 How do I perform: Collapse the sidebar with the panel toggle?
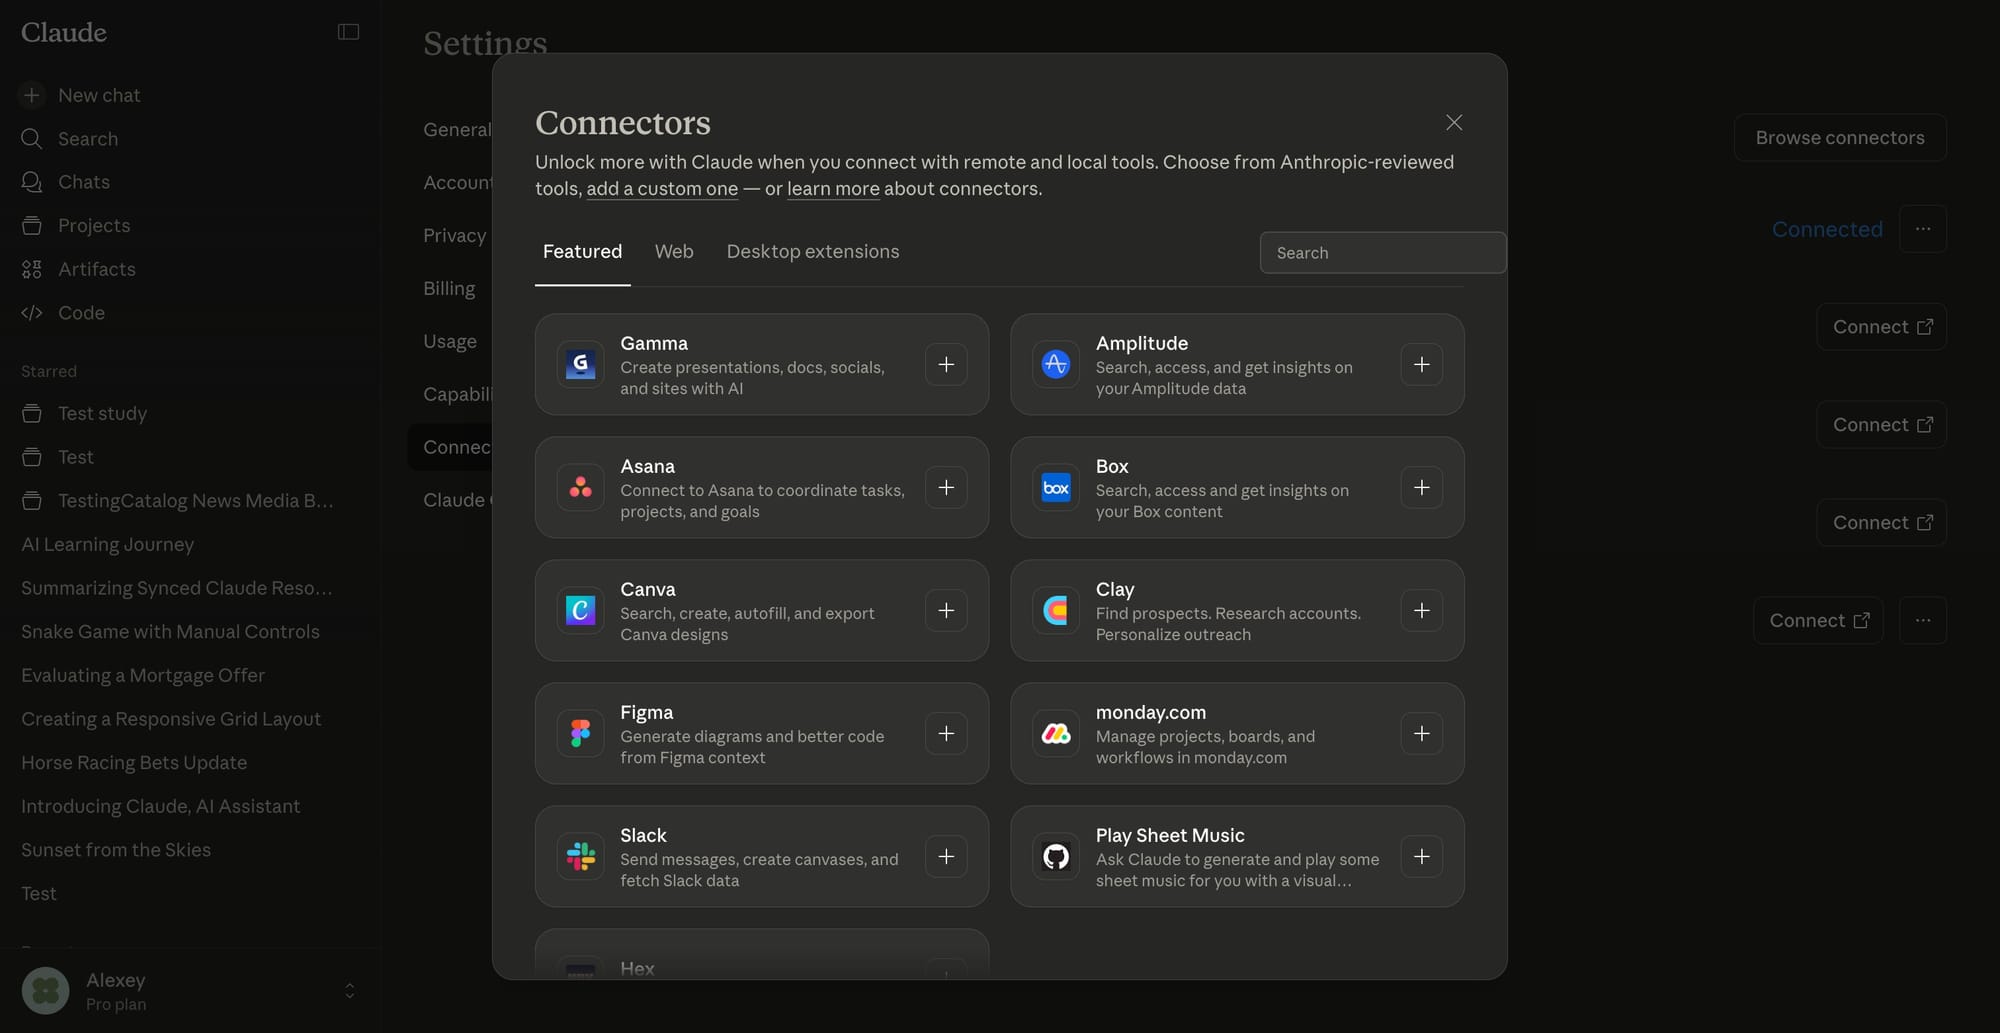(348, 31)
